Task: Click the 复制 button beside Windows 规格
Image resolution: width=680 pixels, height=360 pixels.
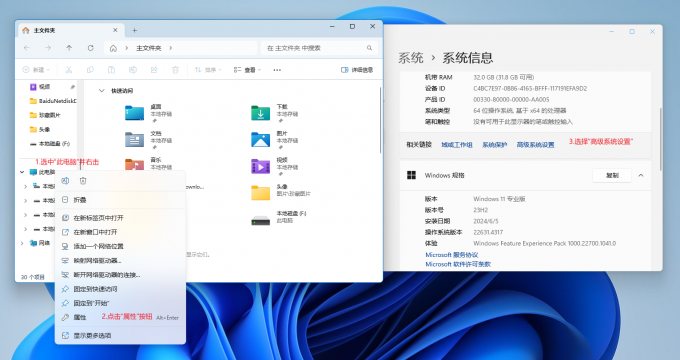Action: (612, 175)
